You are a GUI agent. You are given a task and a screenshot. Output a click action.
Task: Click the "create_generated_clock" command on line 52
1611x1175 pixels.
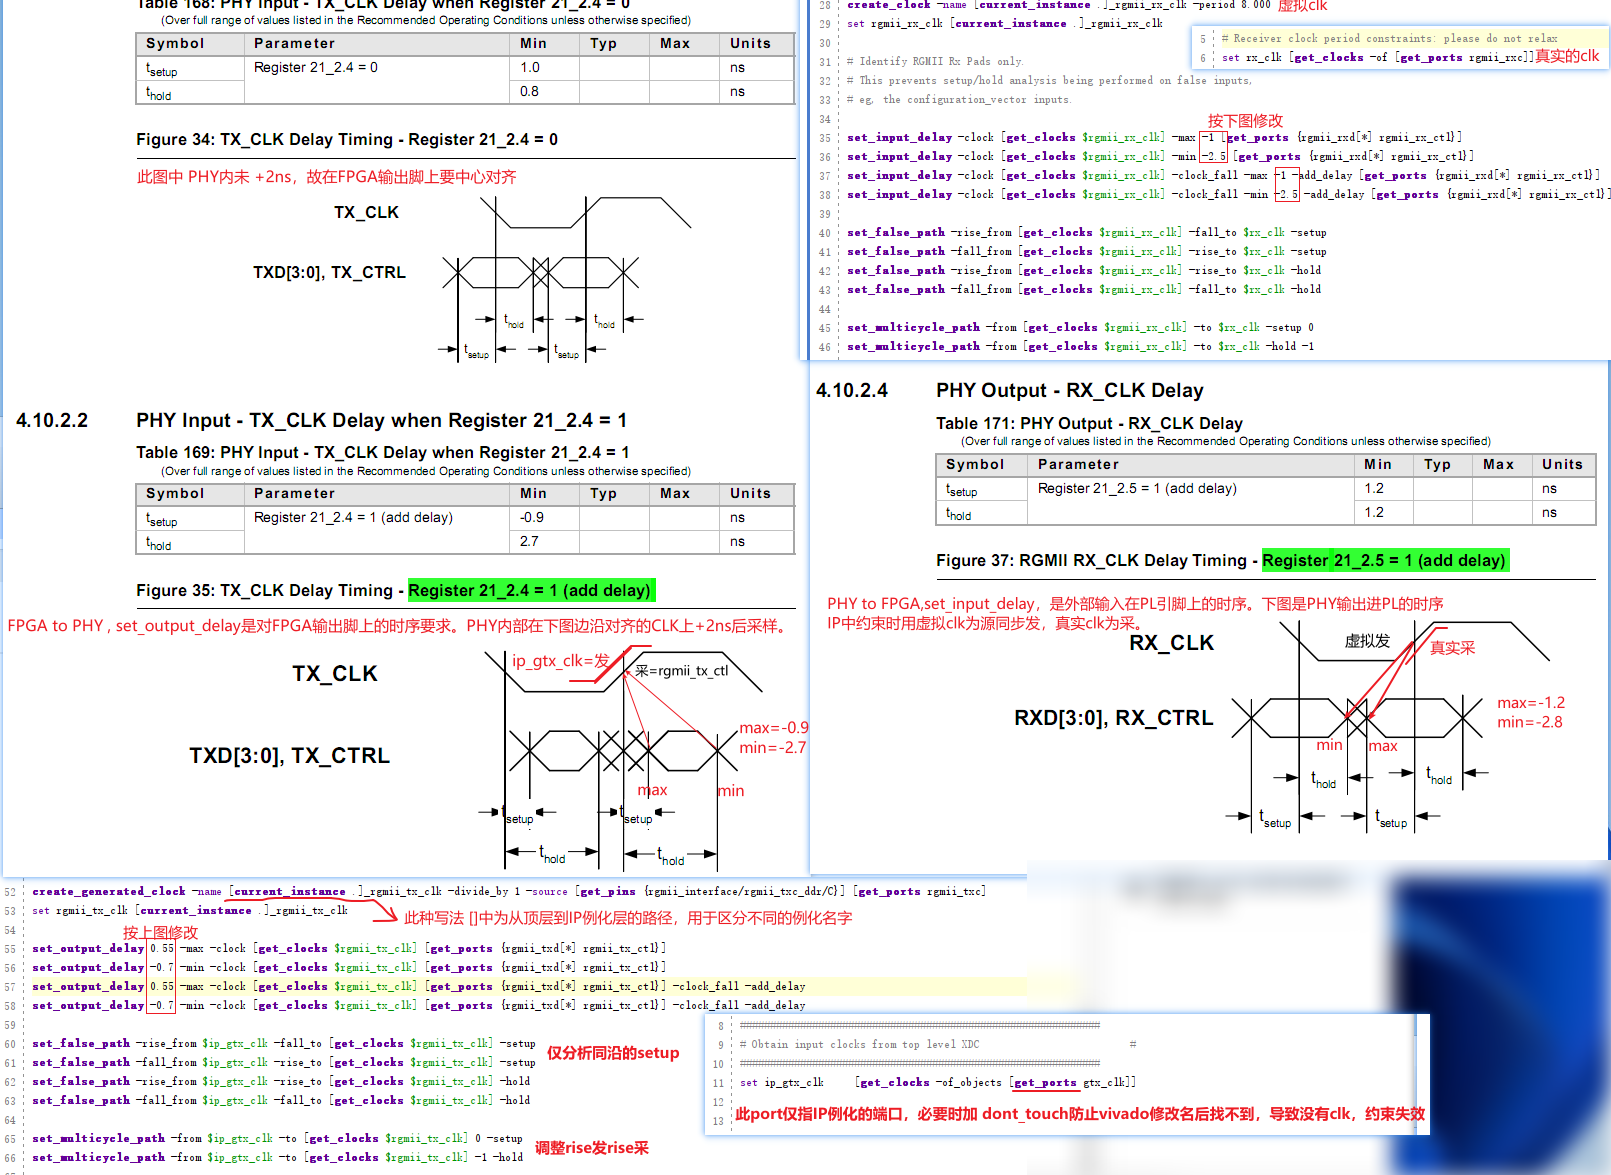point(109,892)
